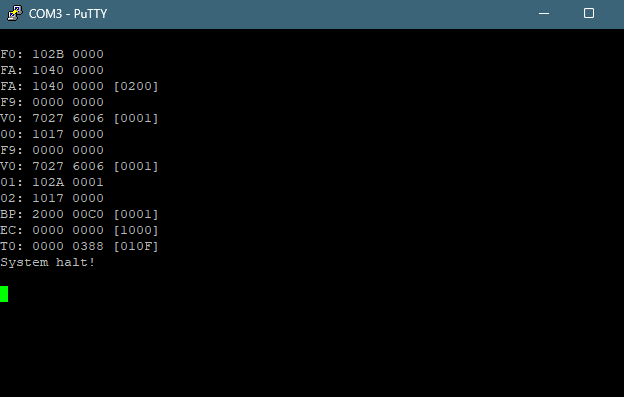This screenshot has height=397, width=624.
Task: Click 2000 on the BP line
Action: [x=48, y=214]
